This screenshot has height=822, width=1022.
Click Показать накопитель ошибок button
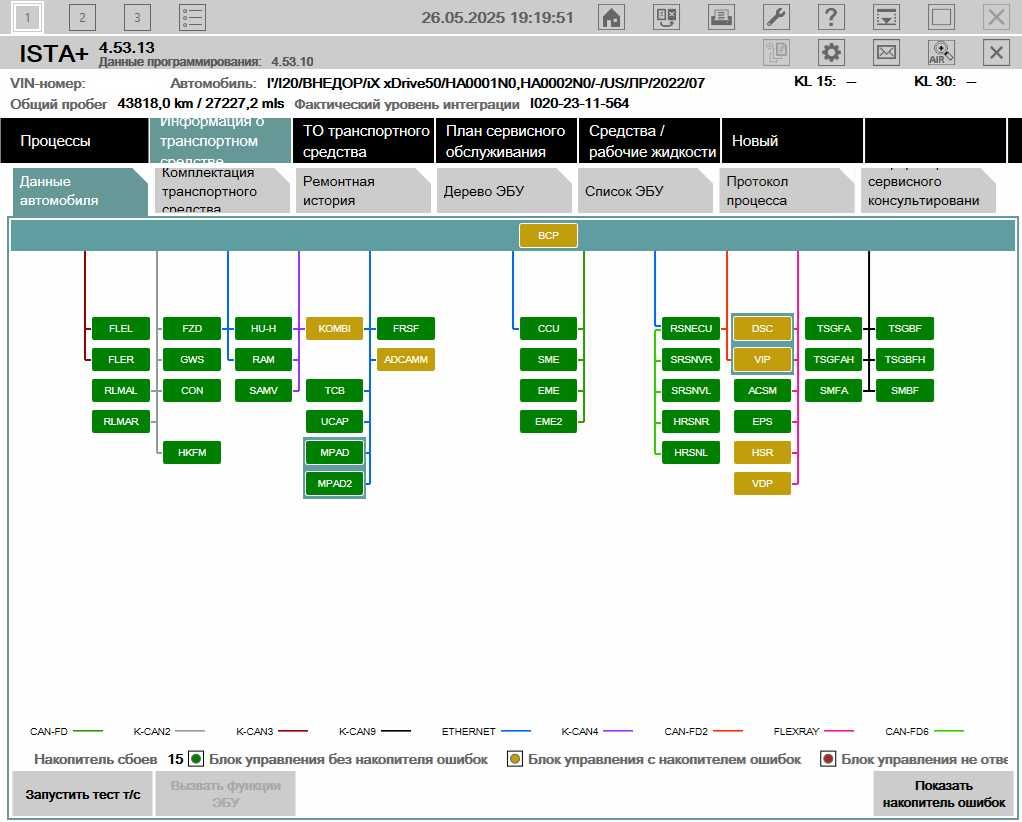coord(943,794)
